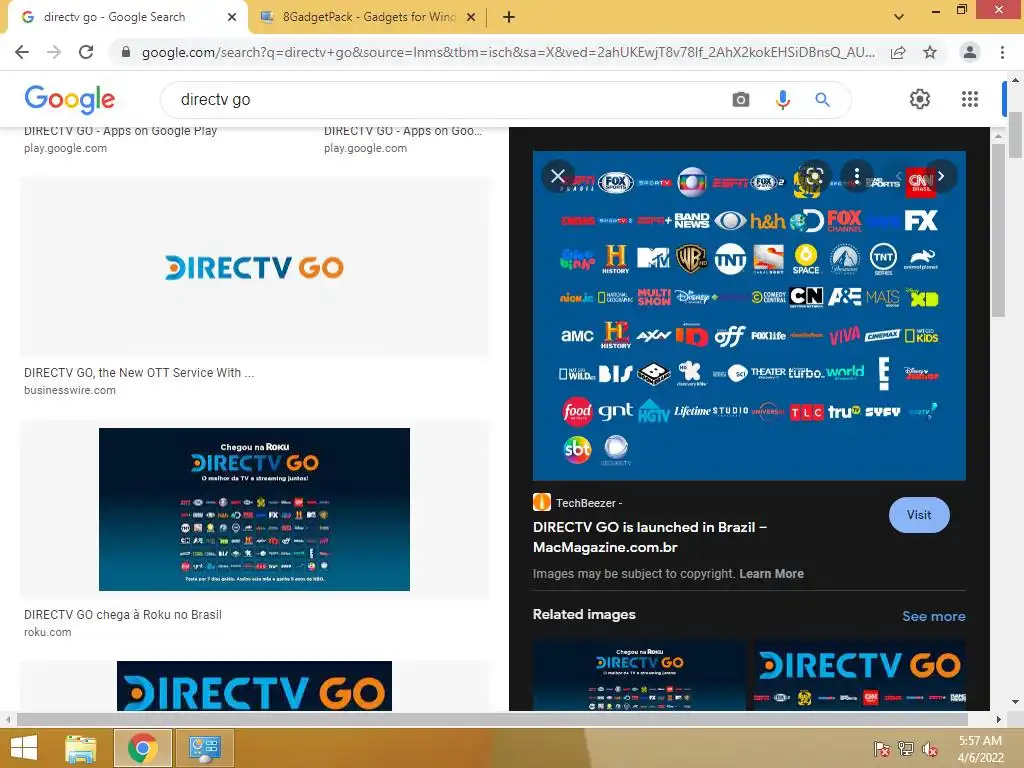Open bottom DIRECTV GO logo result thumbnail
The image size is (1024, 768).
point(255,686)
